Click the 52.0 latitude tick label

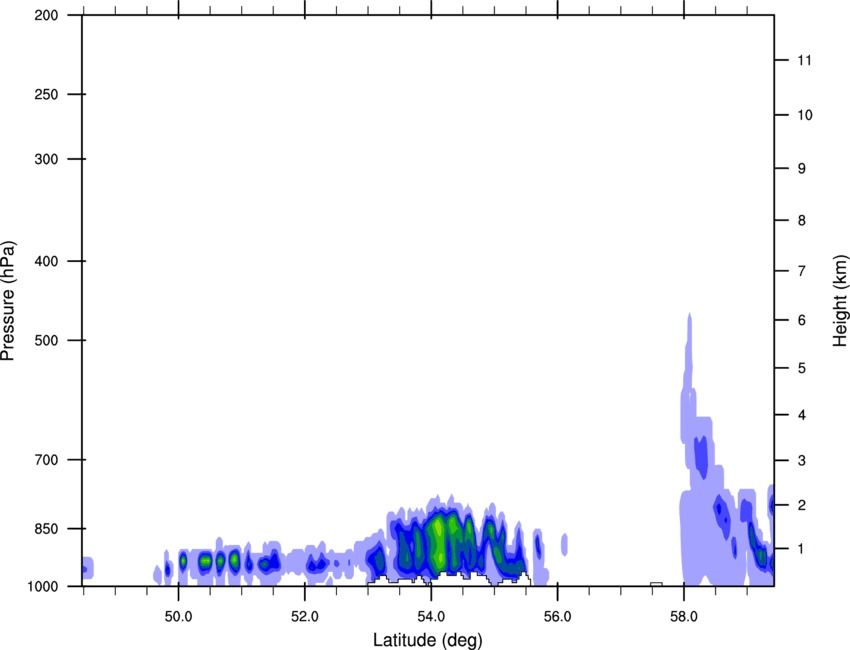coord(305,617)
